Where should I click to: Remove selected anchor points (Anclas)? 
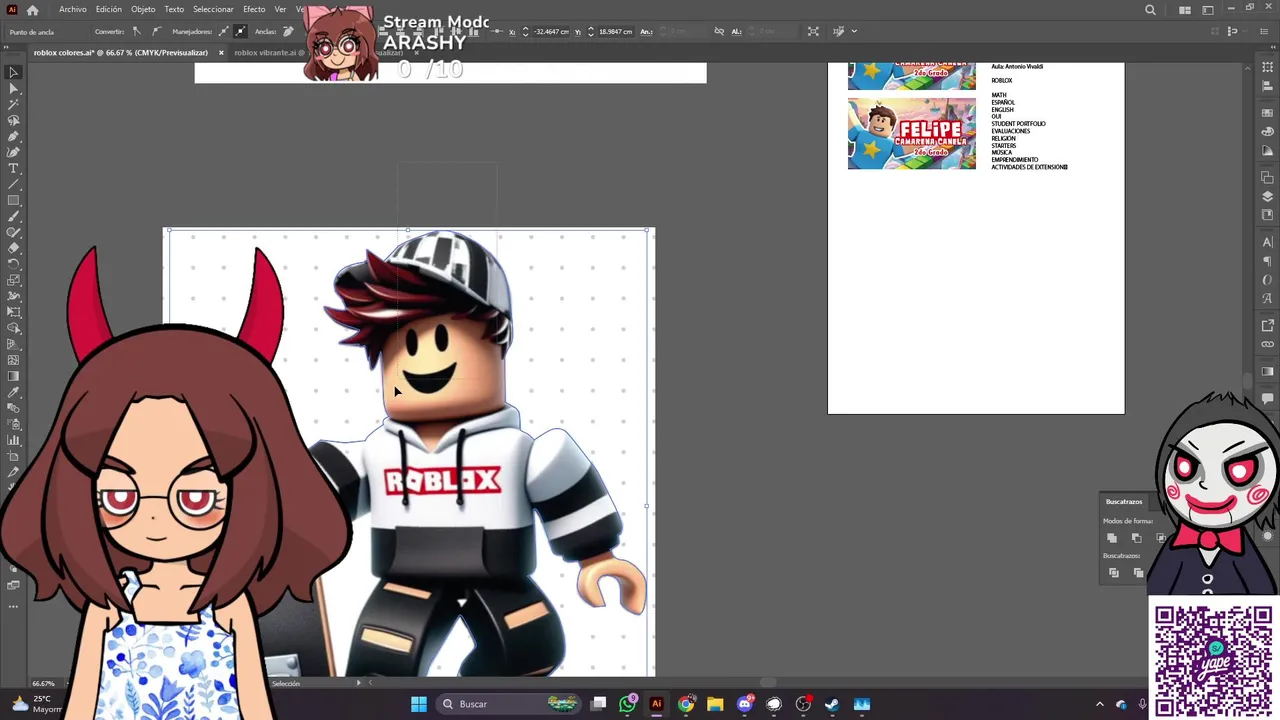[x=288, y=31]
